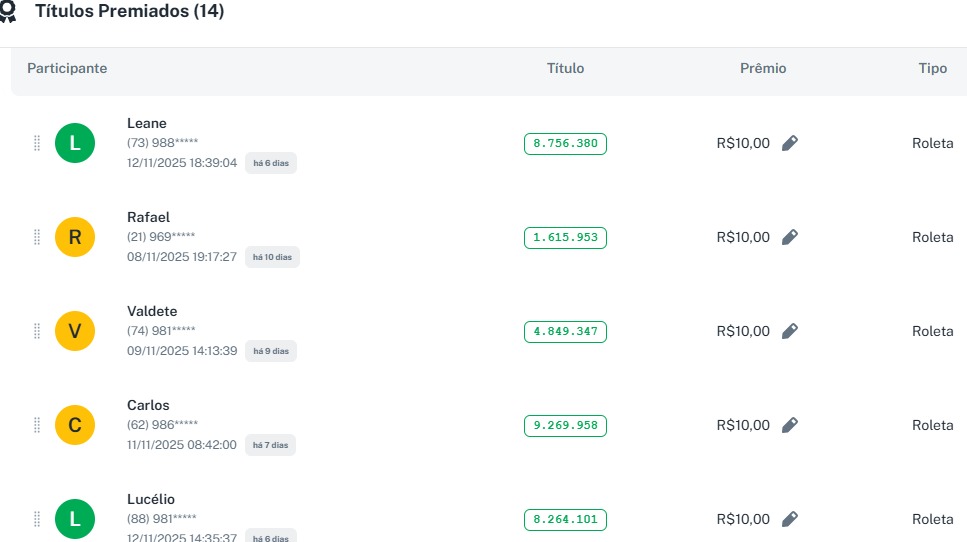Grab the drag handle beside Leane
Screen dimensions: 967x542
tap(37, 143)
